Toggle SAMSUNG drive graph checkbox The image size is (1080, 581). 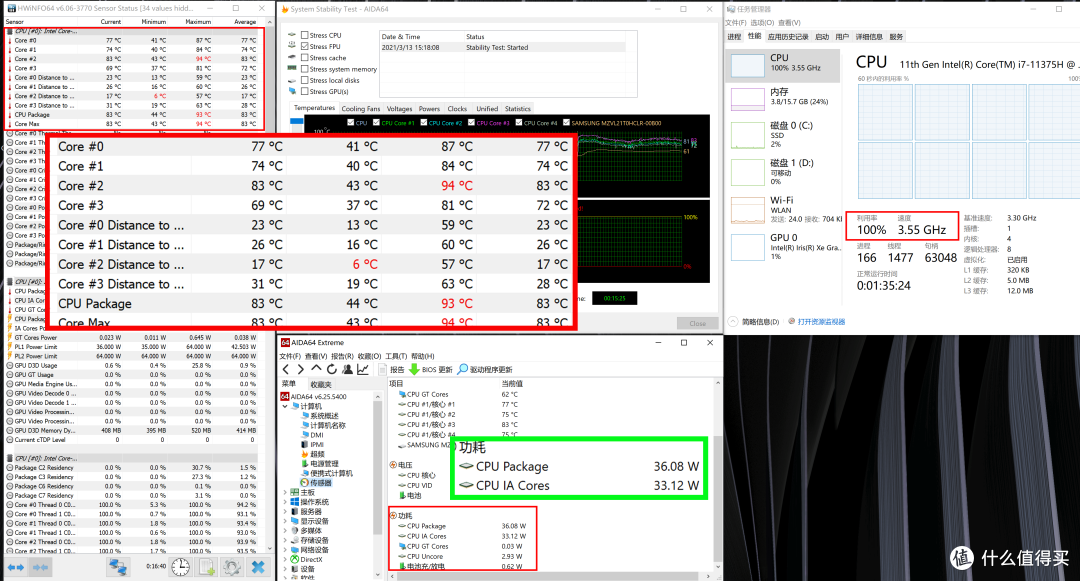click(x=566, y=123)
